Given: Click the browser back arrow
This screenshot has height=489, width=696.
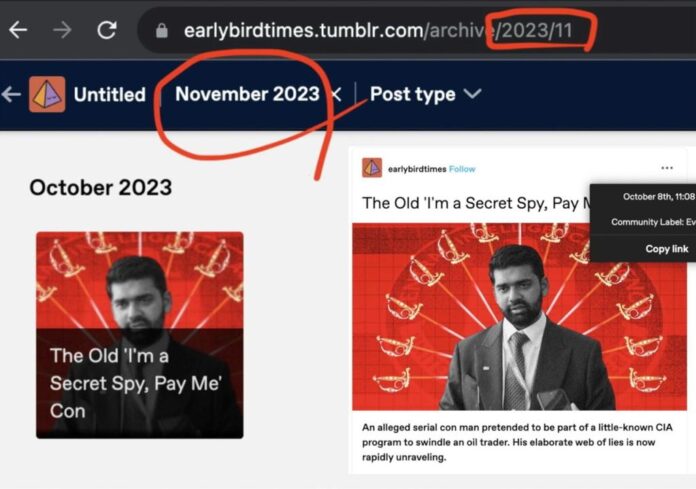Looking at the screenshot, I should [x=18, y=30].
